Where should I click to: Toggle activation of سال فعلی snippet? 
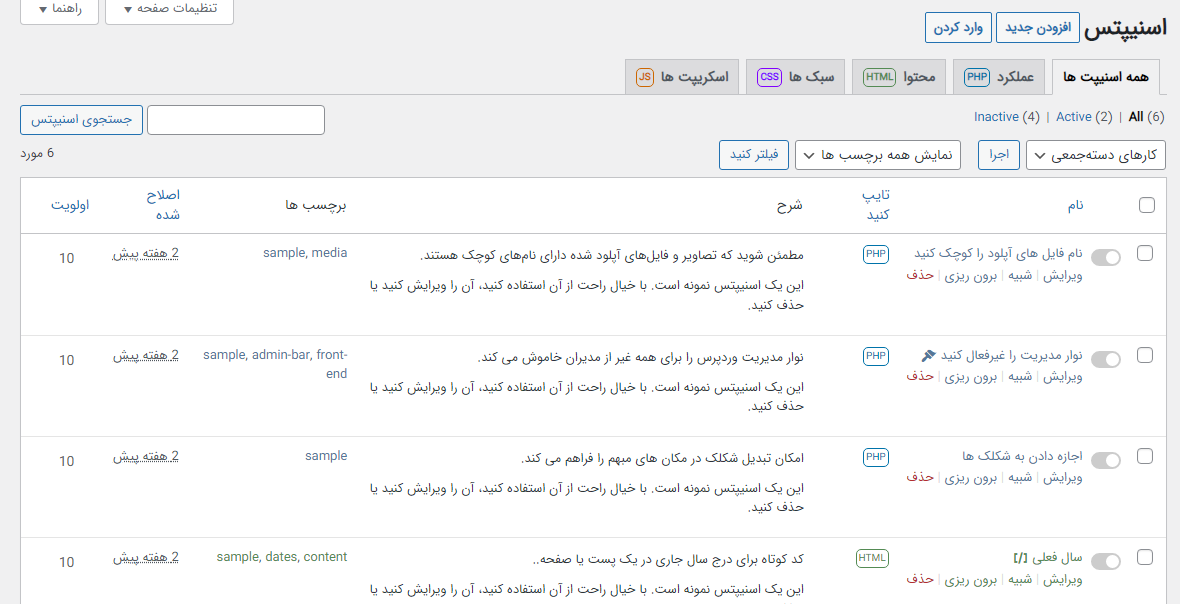(x=1105, y=562)
